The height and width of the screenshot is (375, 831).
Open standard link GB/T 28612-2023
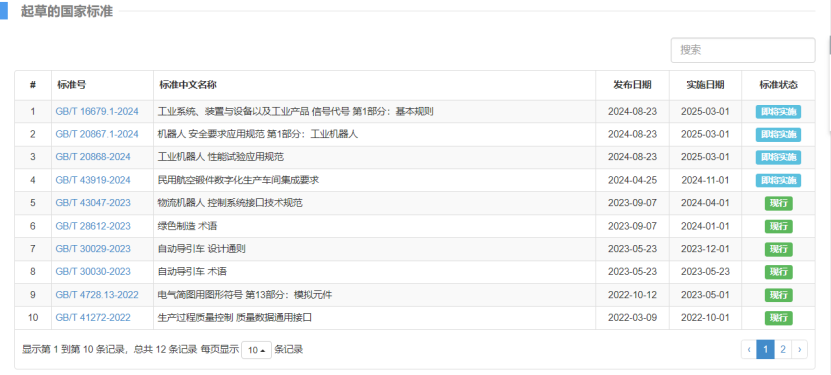[x=93, y=226]
